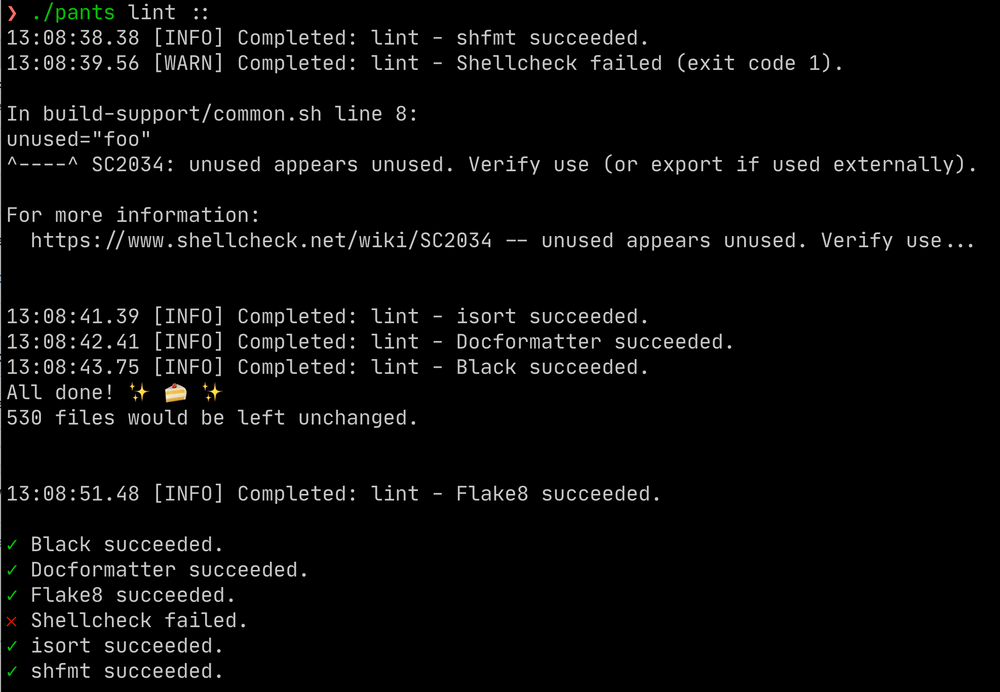Click the green checkmark beside Black succeeded
The height and width of the screenshot is (692, 1000).
(x=12, y=545)
